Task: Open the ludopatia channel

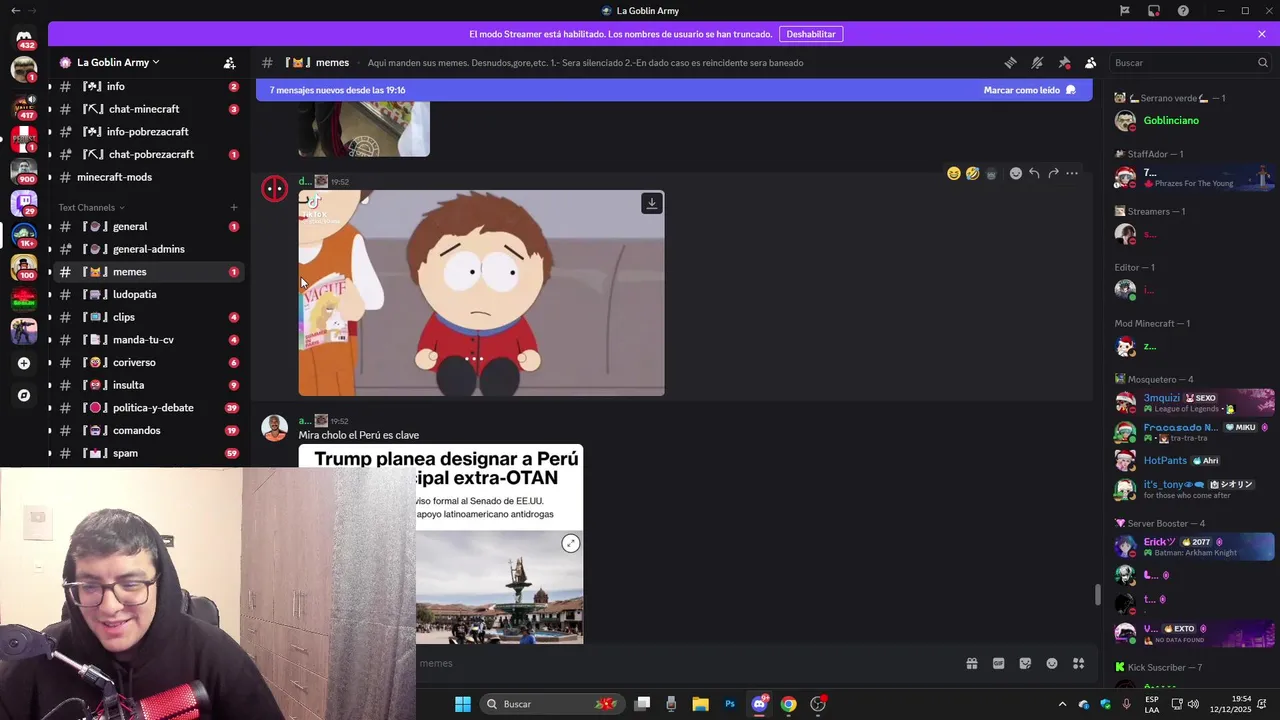Action: [x=147, y=295]
